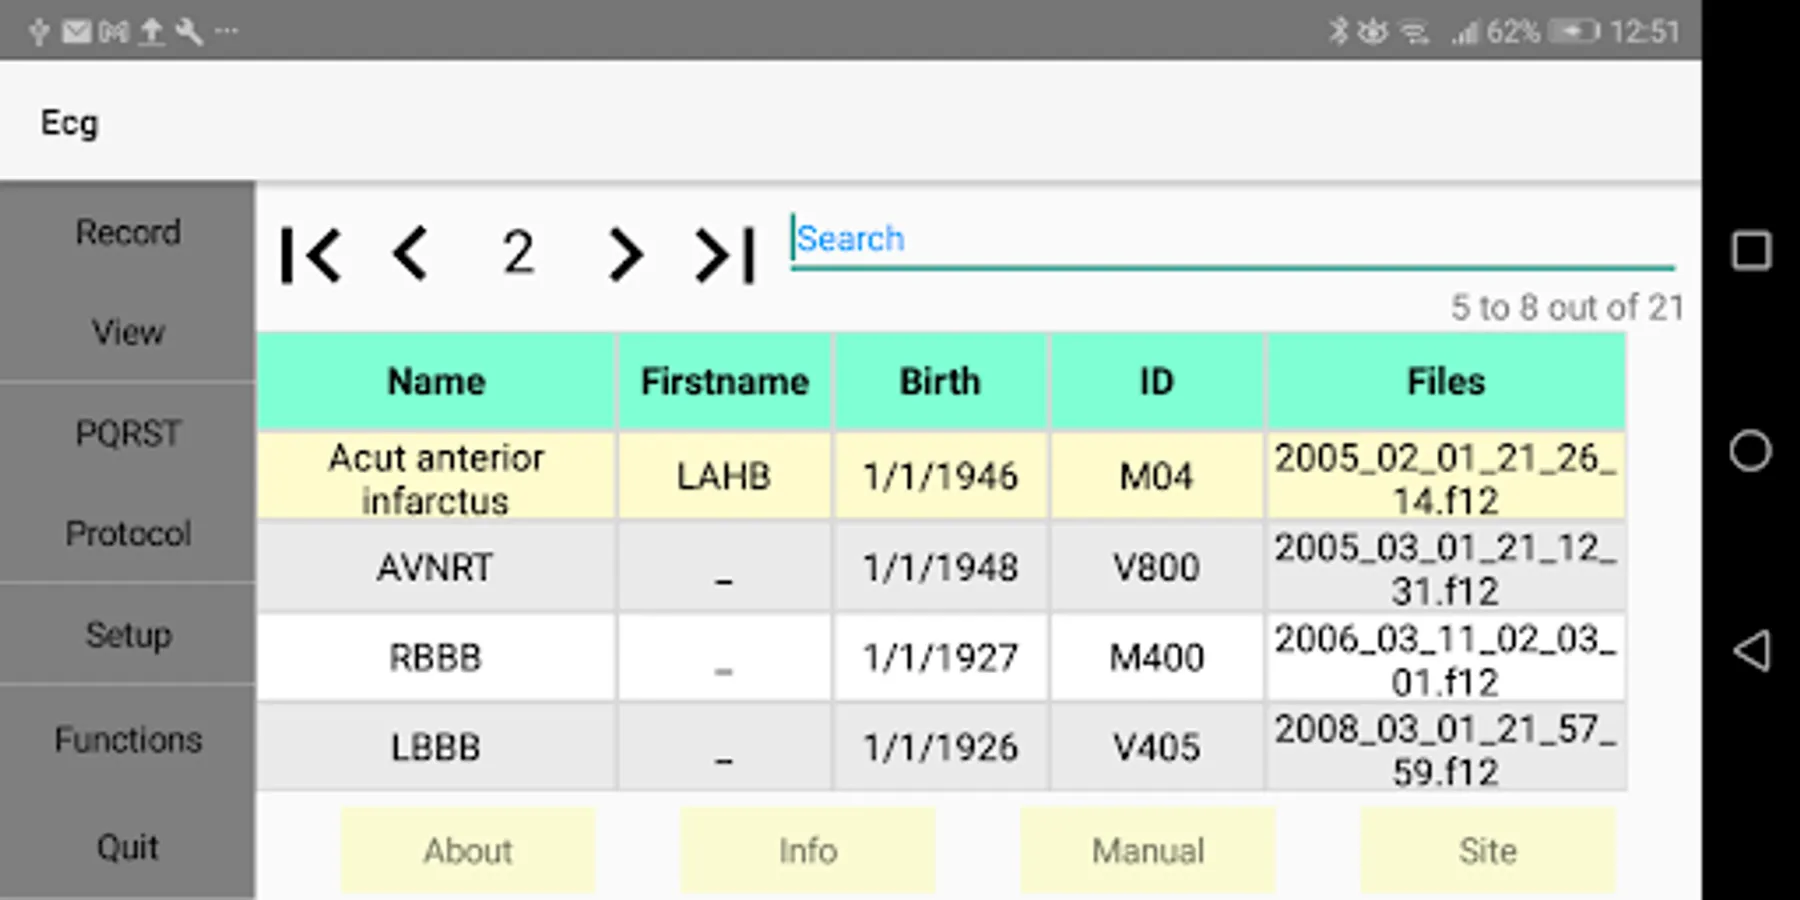Viewport: 1800px width, 900px height.
Task: Tap Quit in the sidebar
Action: pyautogui.click(x=128, y=847)
